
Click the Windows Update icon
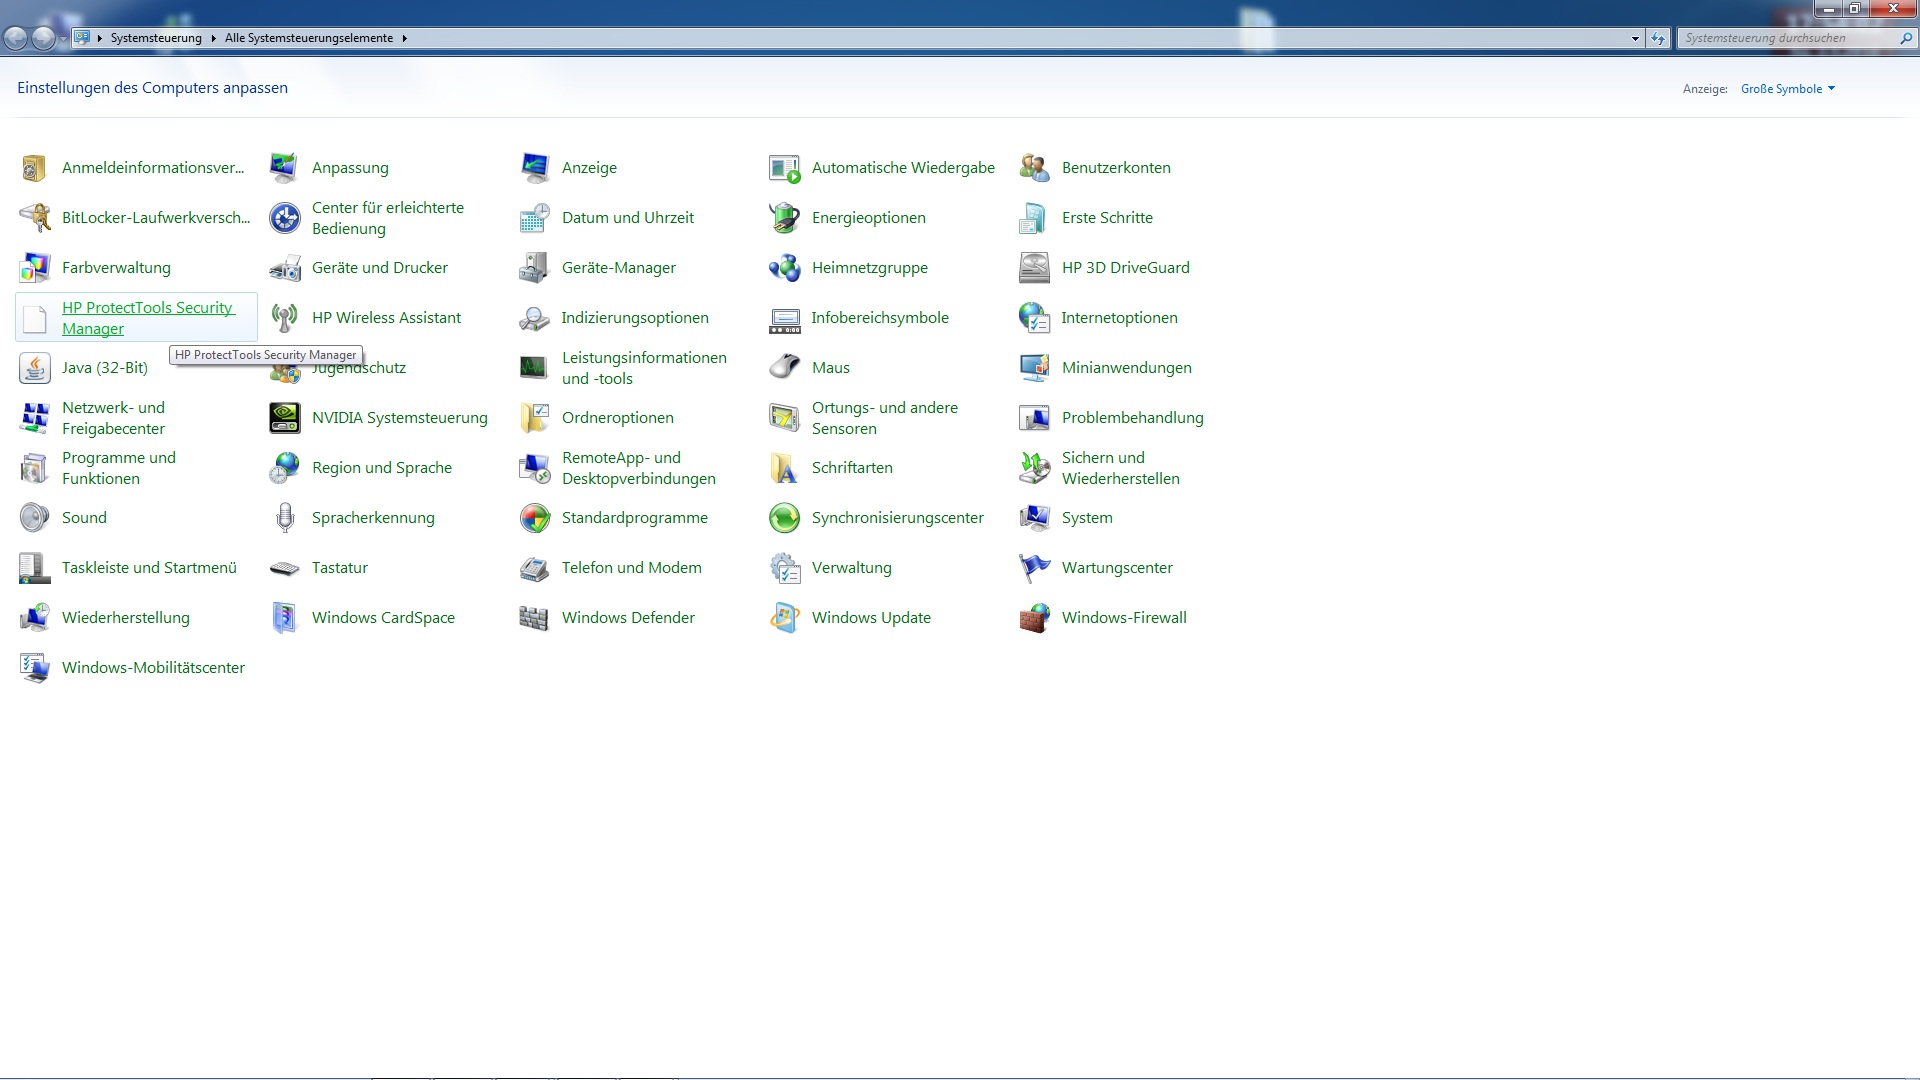tap(784, 618)
